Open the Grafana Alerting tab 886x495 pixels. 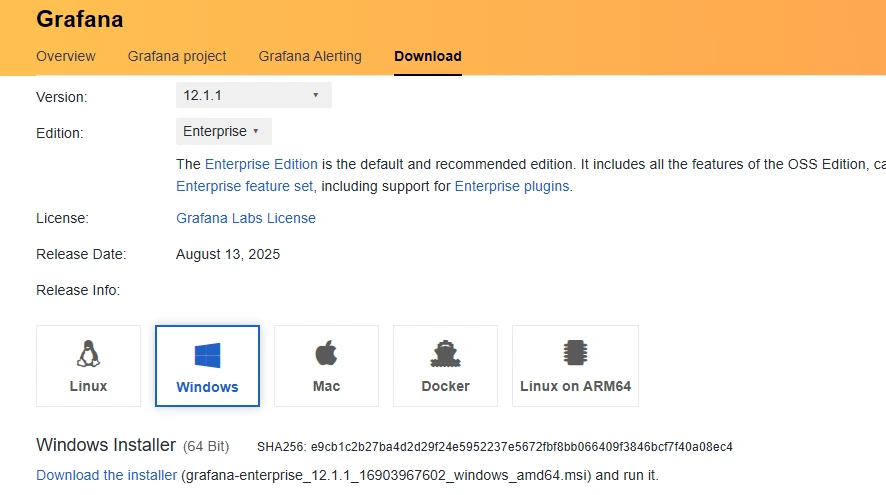(x=310, y=56)
